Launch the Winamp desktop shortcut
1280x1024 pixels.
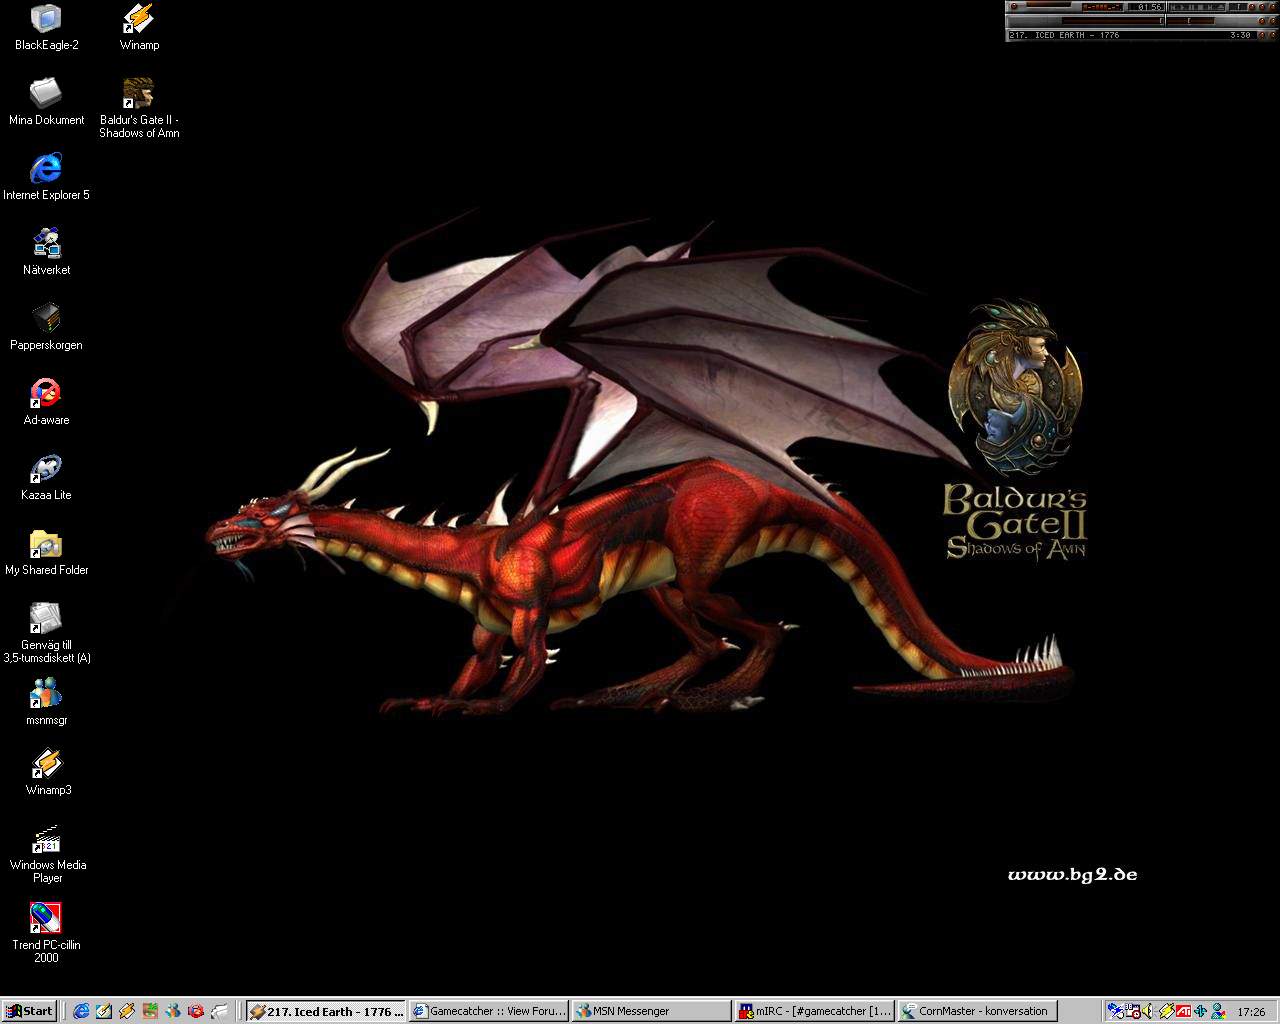pyautogui.click(x=139, y=29)
